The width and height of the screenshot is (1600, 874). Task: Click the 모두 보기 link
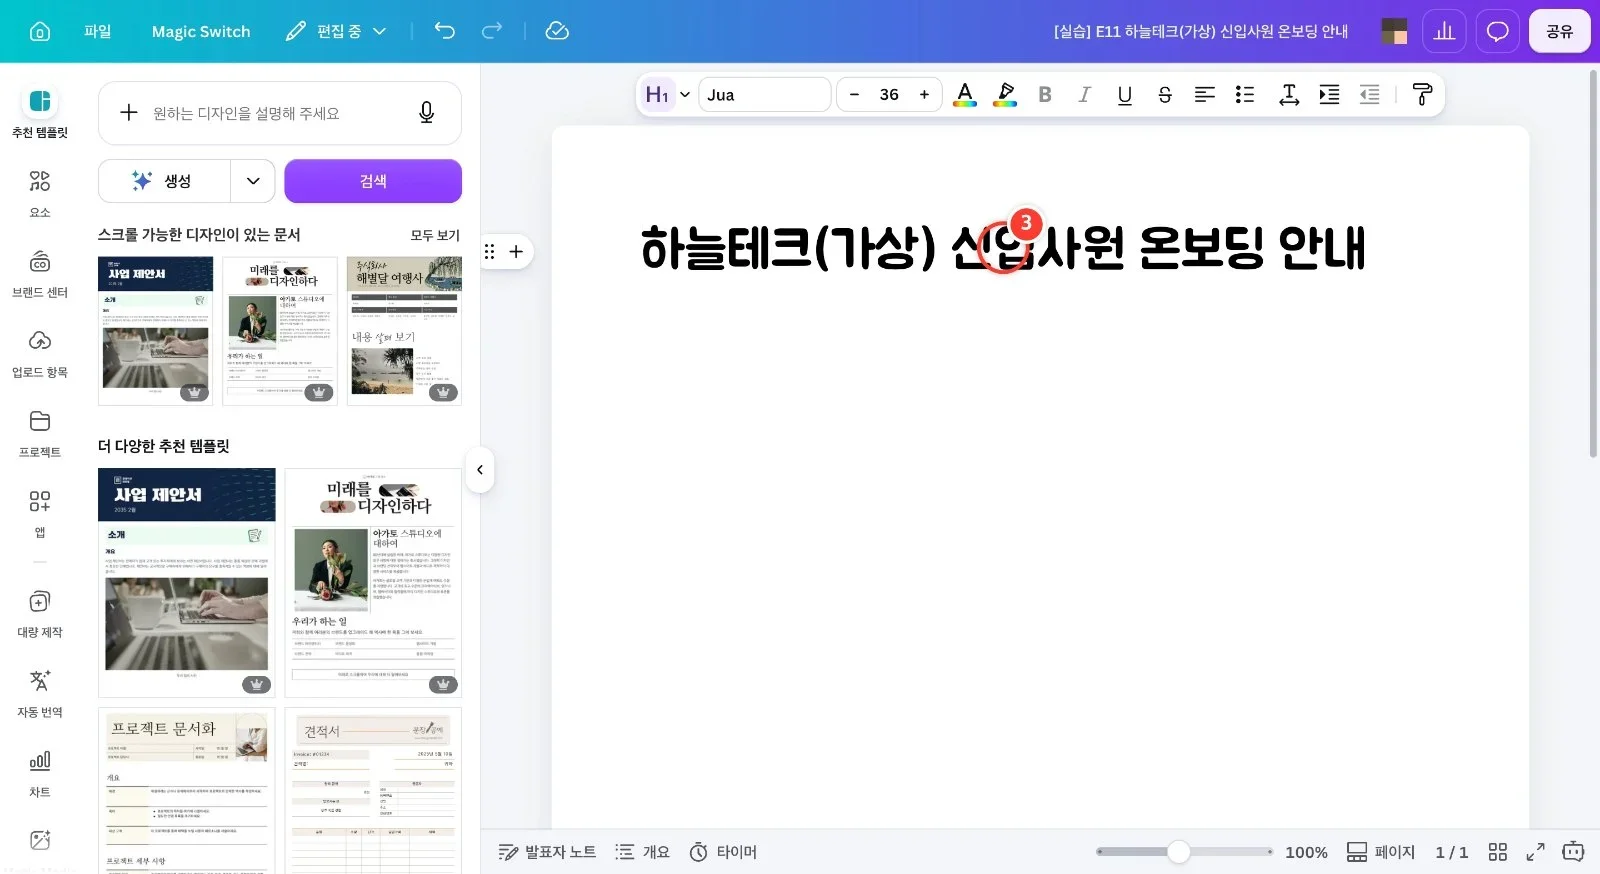pos(435,235)
